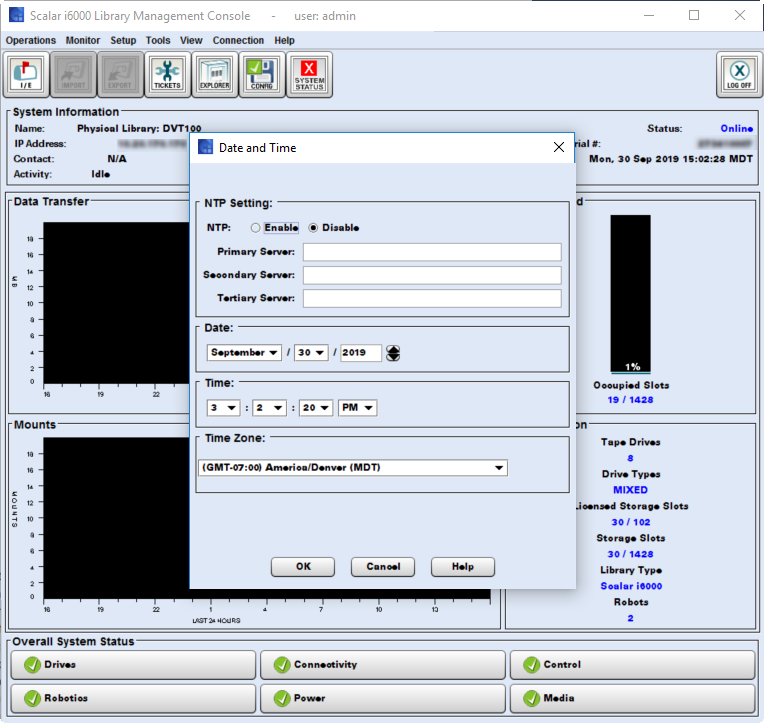Click the Secondary Server input field
Viewport: 764px width, 723px height.
[432, 275]
